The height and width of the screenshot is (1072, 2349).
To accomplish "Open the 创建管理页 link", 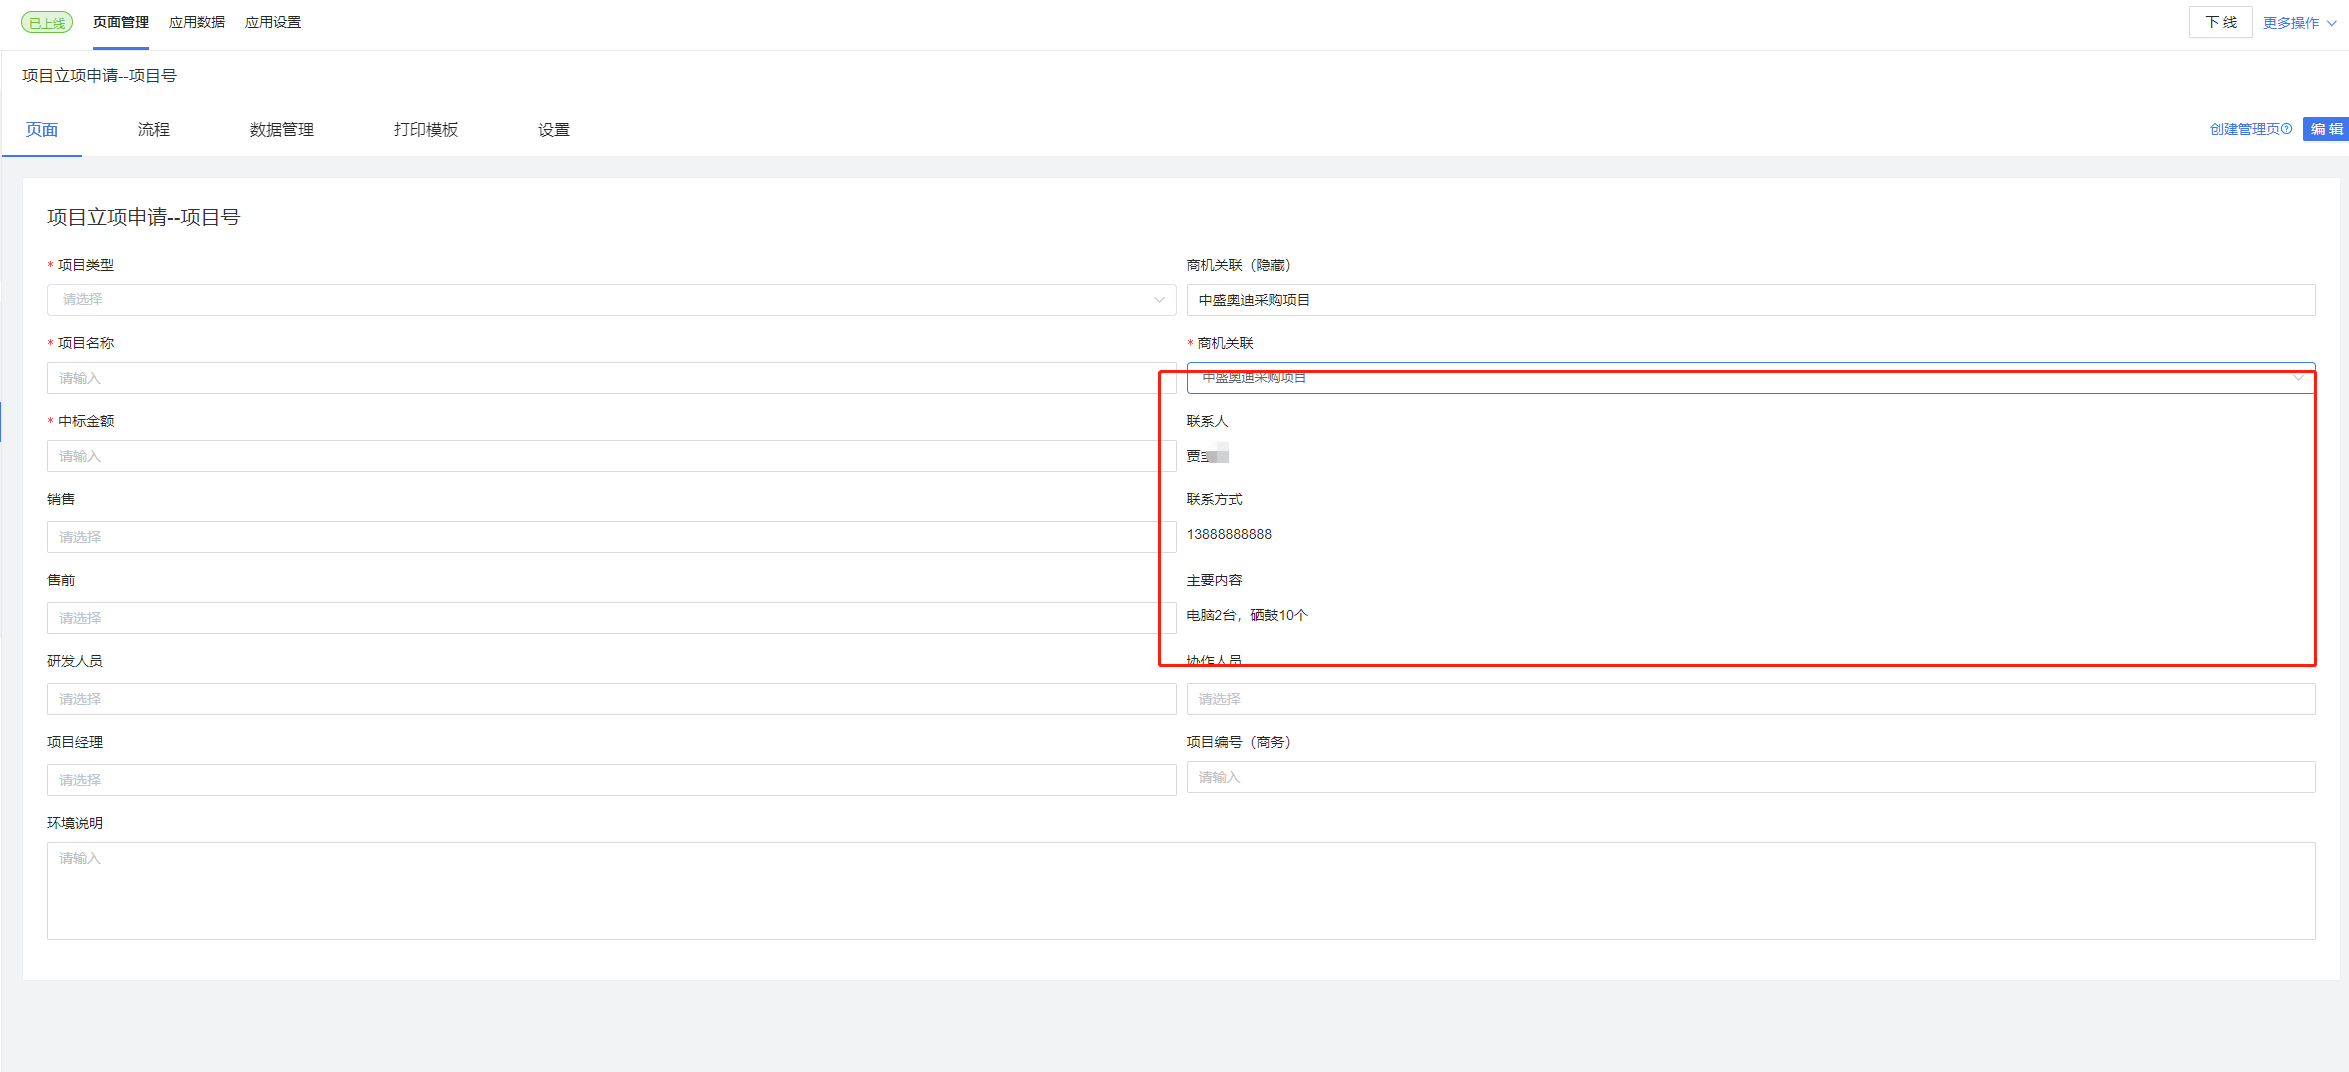I will (x=2244, y=129).
